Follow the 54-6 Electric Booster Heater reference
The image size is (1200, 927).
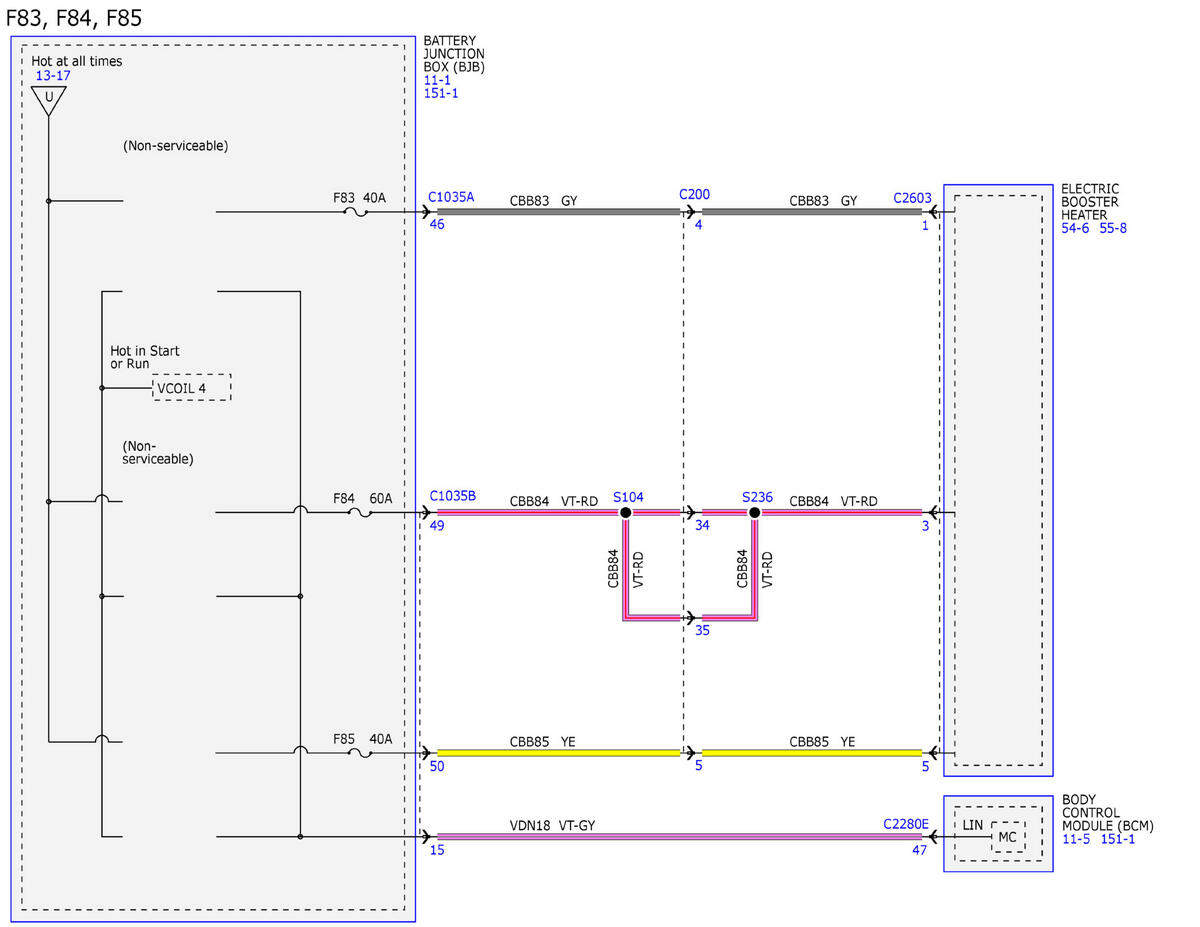click(1076, 229)
